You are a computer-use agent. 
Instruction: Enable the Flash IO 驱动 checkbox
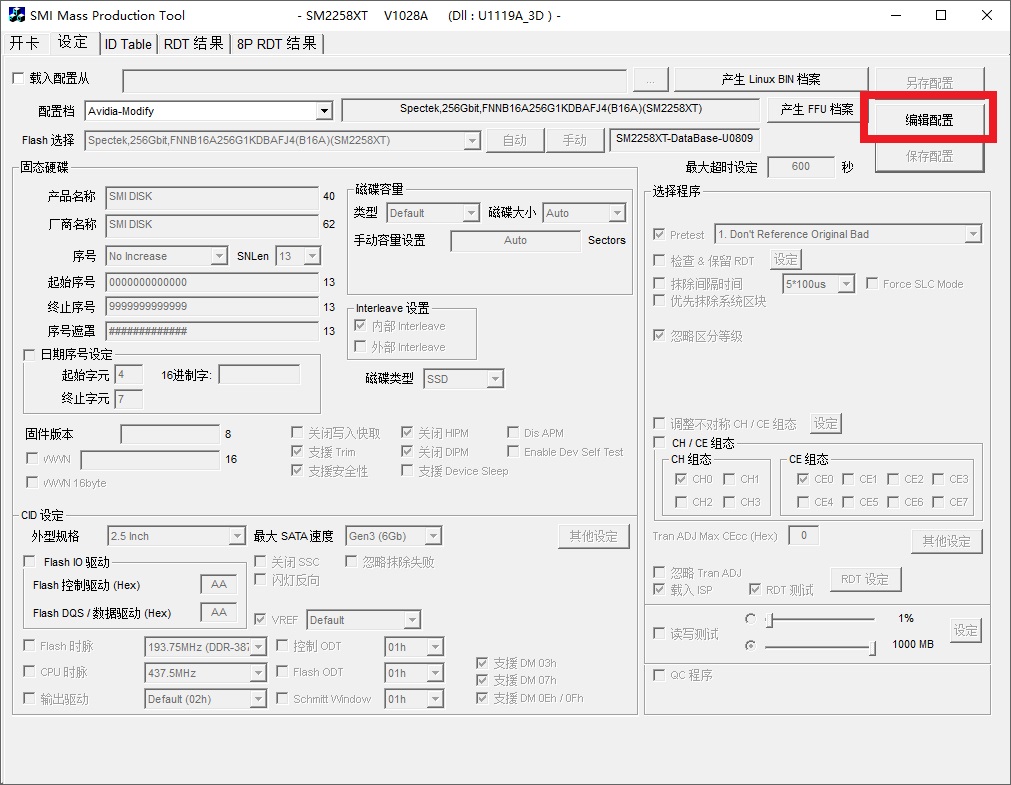29,562
